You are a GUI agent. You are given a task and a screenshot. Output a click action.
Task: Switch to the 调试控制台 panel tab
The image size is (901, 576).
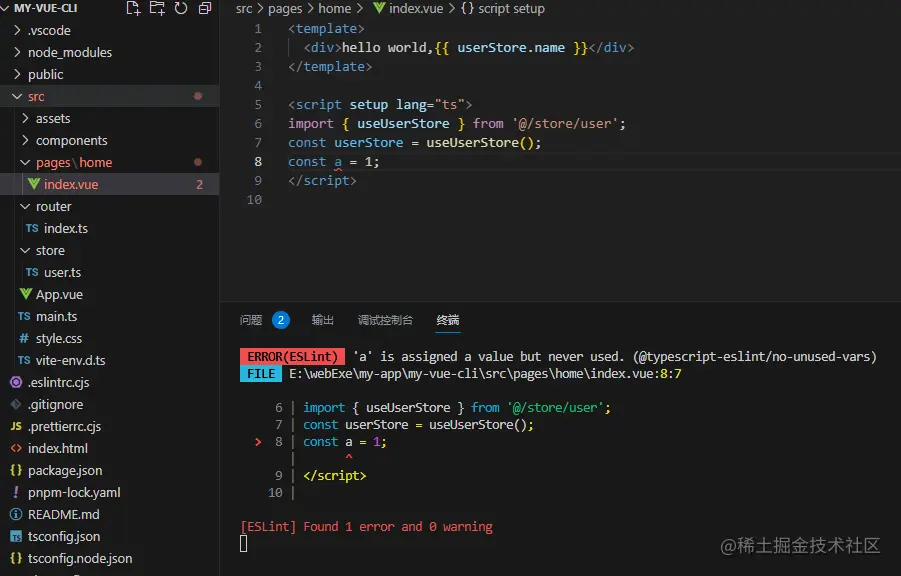click(x=385, y=320)
